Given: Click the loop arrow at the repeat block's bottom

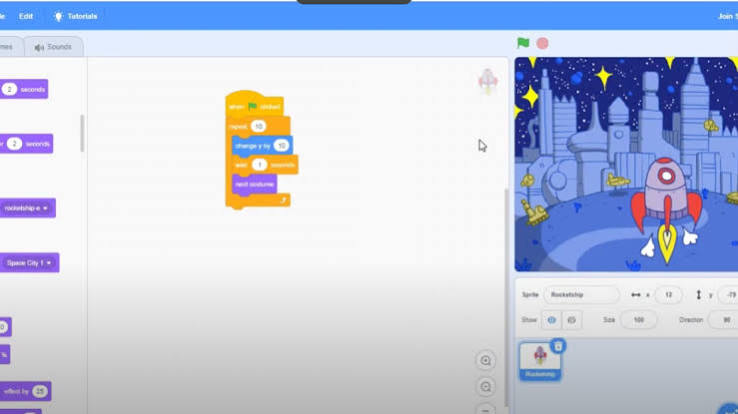Looking at the screenshot, I should coord(283,200).
